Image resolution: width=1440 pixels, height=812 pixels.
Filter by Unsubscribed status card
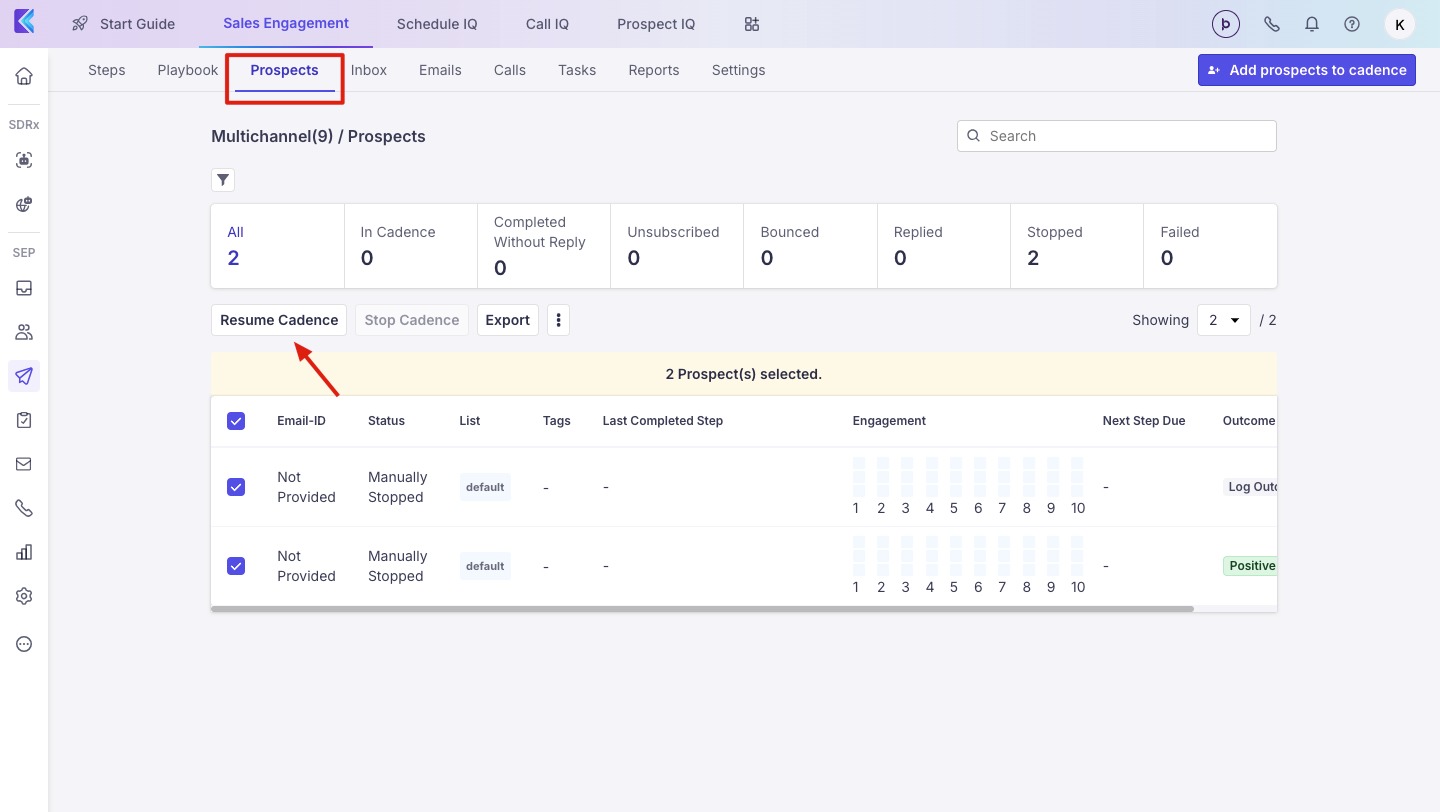[677, 246]
